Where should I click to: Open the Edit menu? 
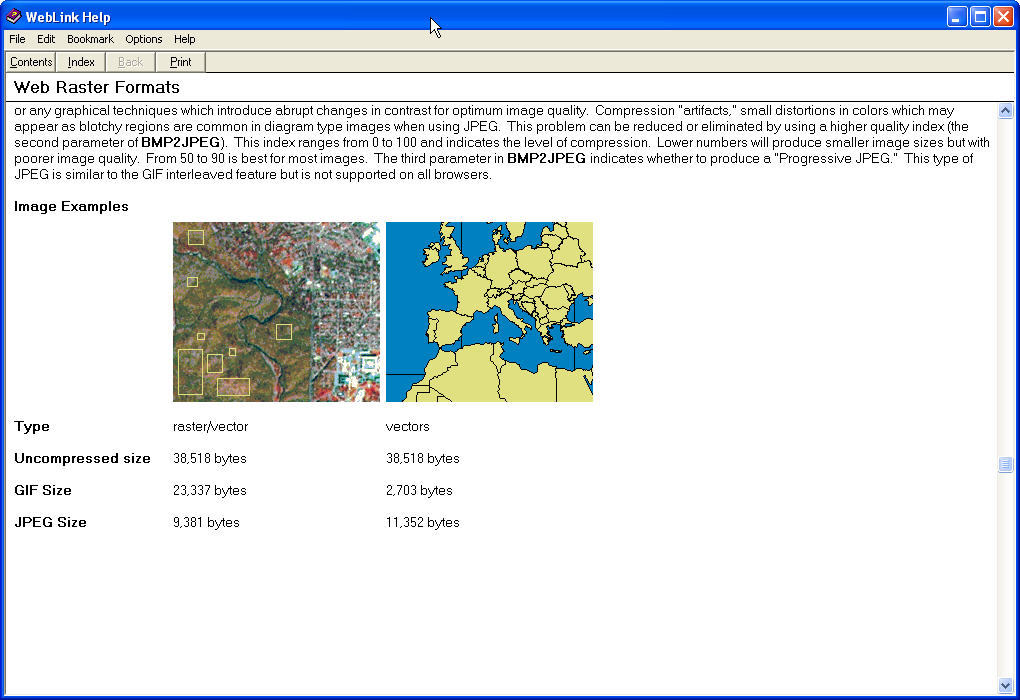[46, 39]
